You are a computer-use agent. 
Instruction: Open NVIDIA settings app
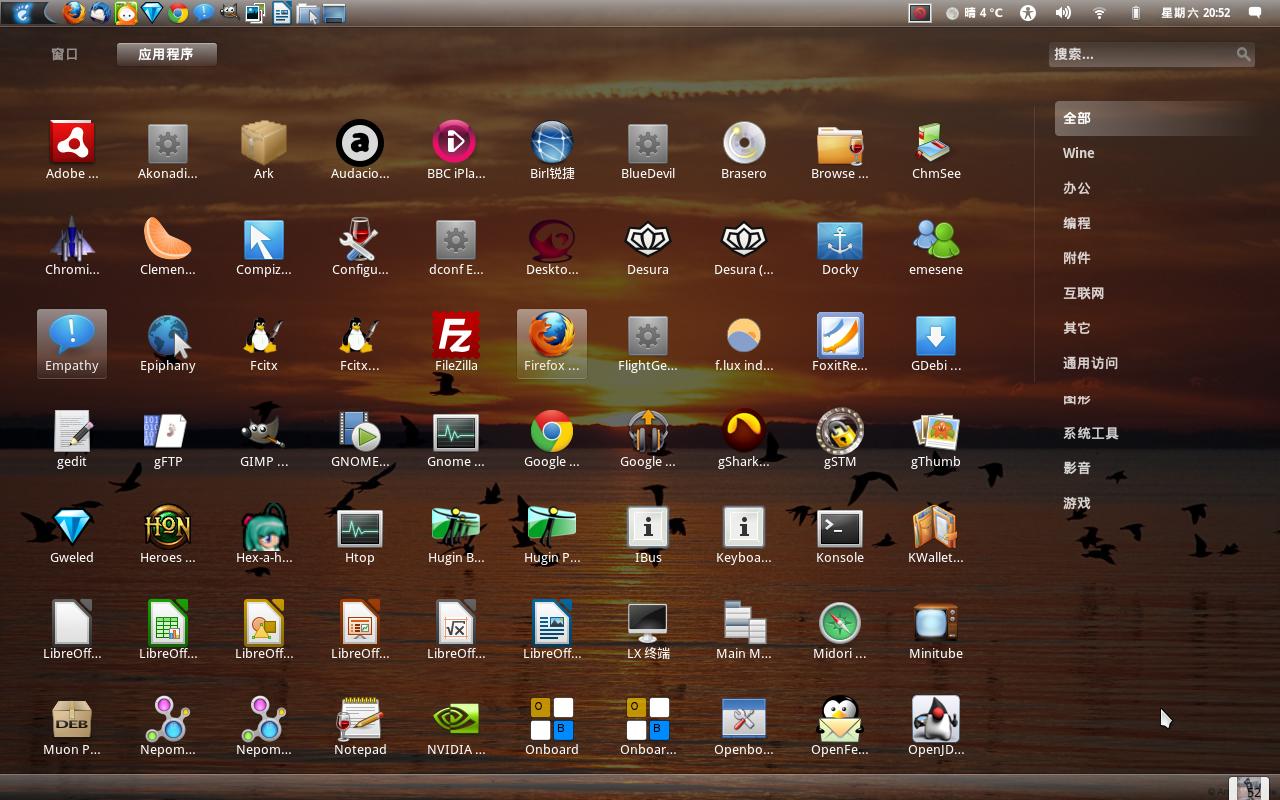(456, 719)
